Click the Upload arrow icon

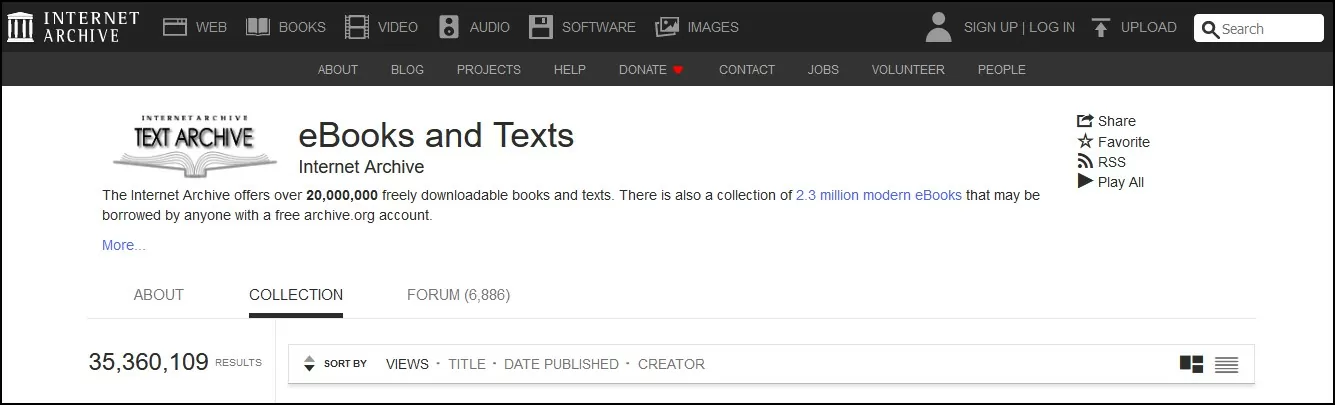(x=1101, y=27)
